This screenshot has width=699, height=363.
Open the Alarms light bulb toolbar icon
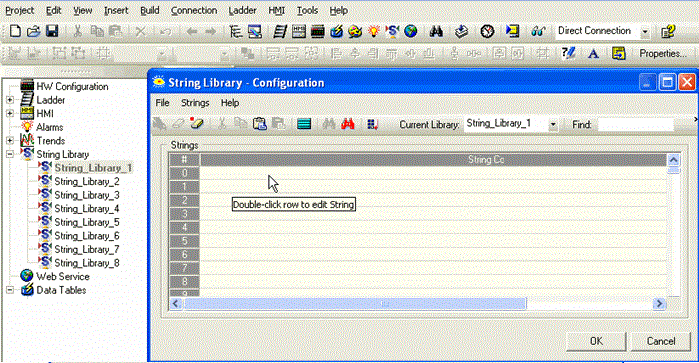click(374, 31)
